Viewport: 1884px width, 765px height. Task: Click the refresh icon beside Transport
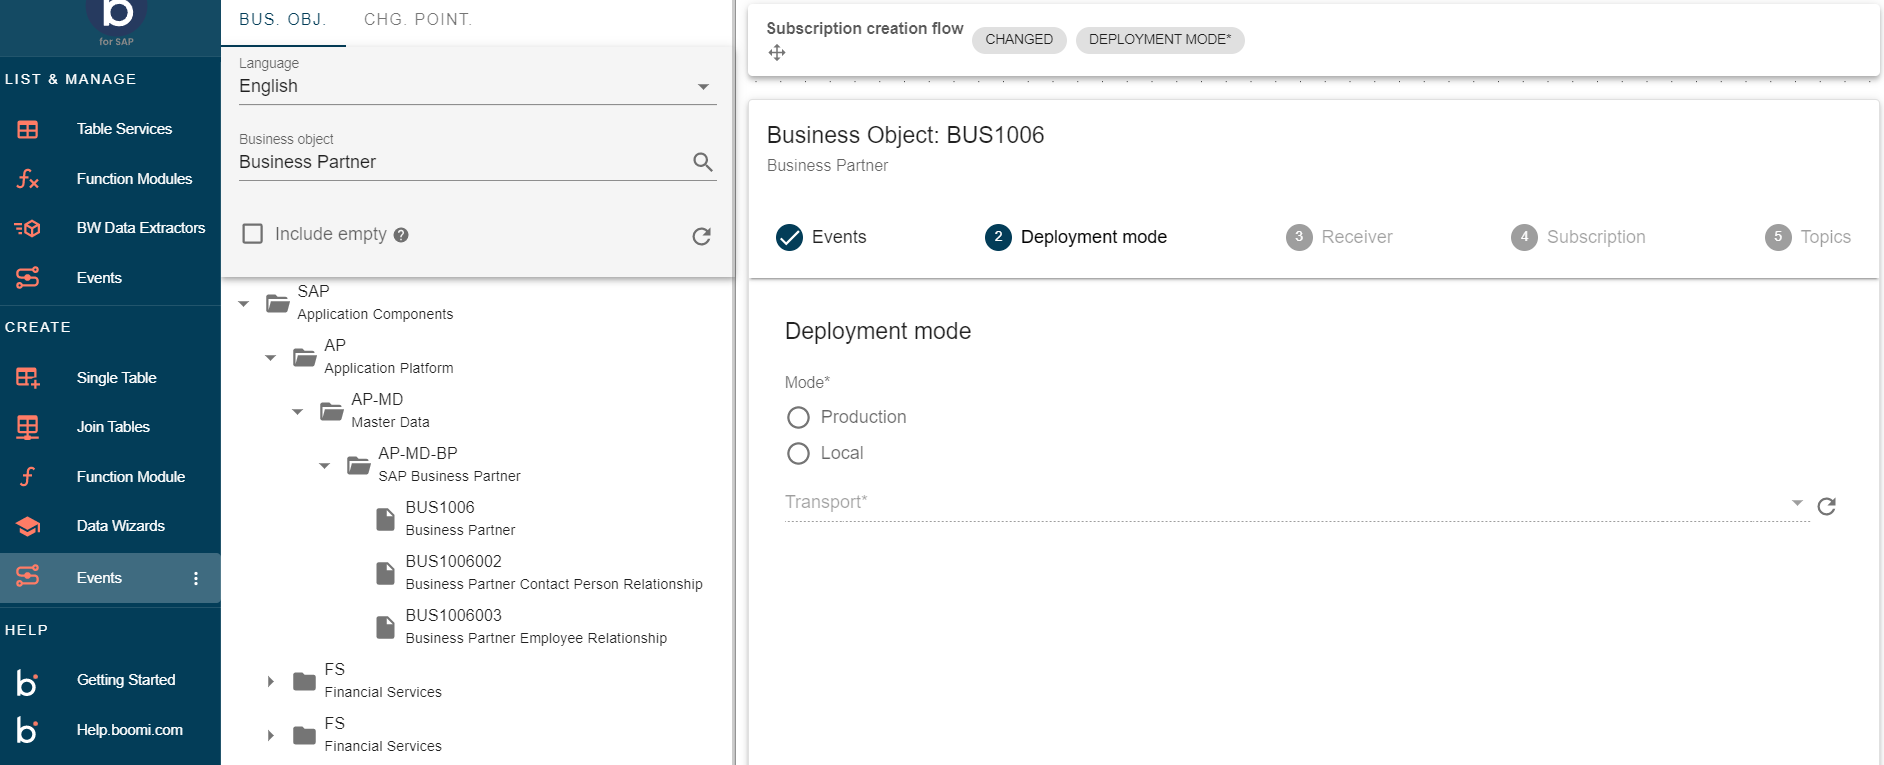tap(1826, 506)
